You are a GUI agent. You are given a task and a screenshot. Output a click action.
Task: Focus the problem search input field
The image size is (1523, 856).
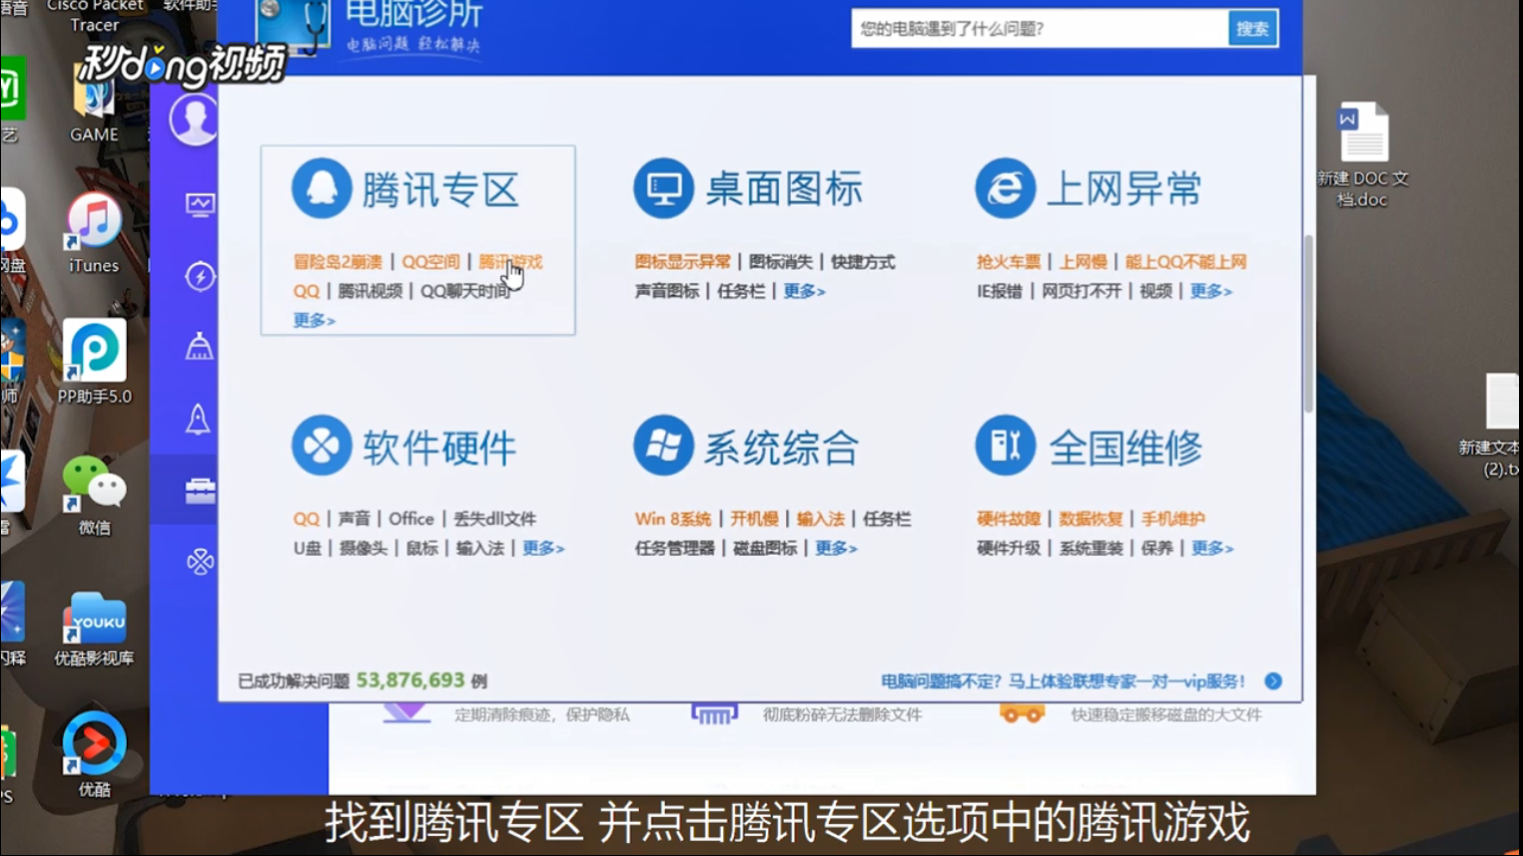[x=1040, y=29]
